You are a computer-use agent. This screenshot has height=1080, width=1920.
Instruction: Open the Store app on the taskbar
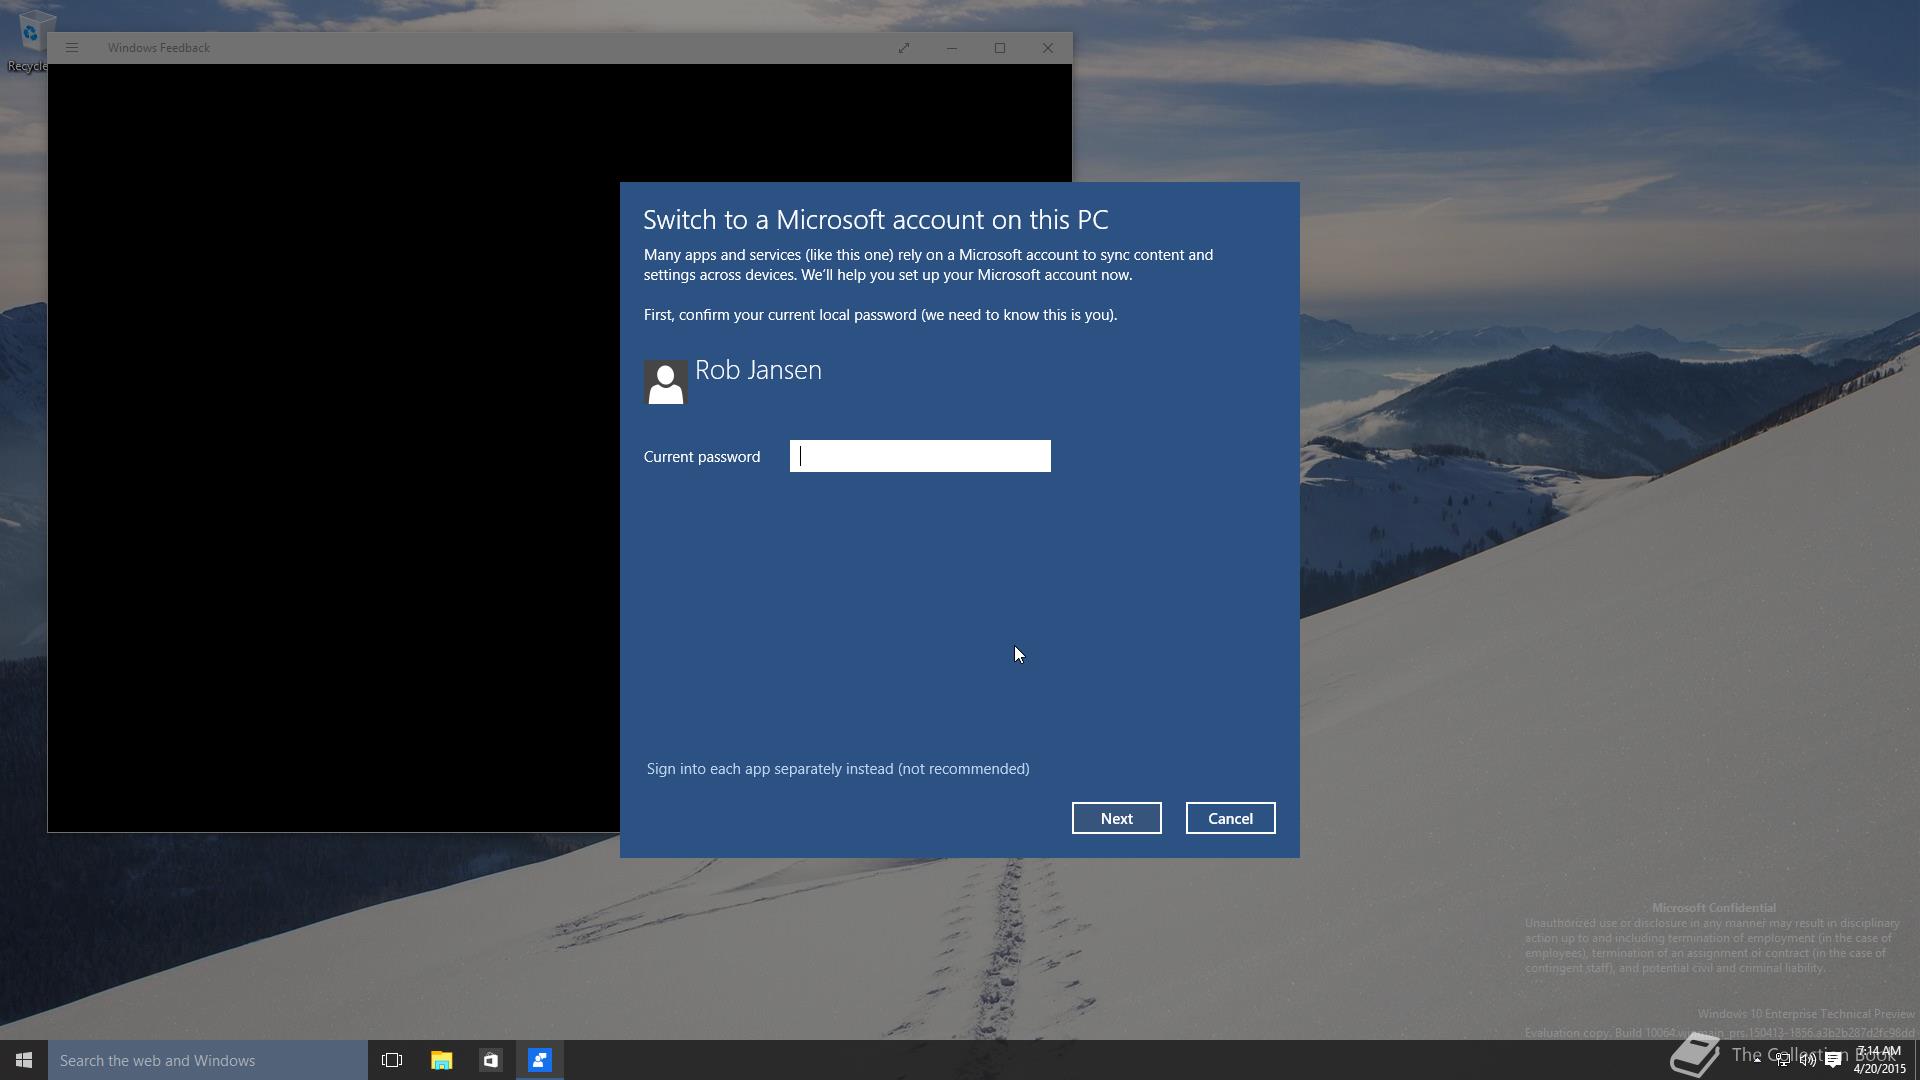[x=490, y=1060]
